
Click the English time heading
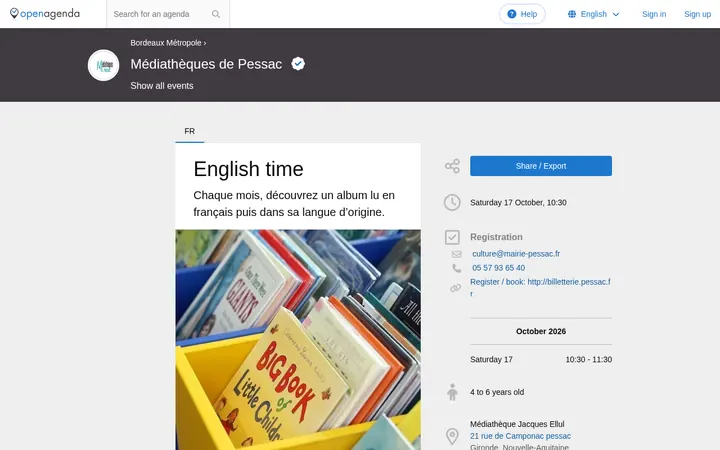point(248,169)
